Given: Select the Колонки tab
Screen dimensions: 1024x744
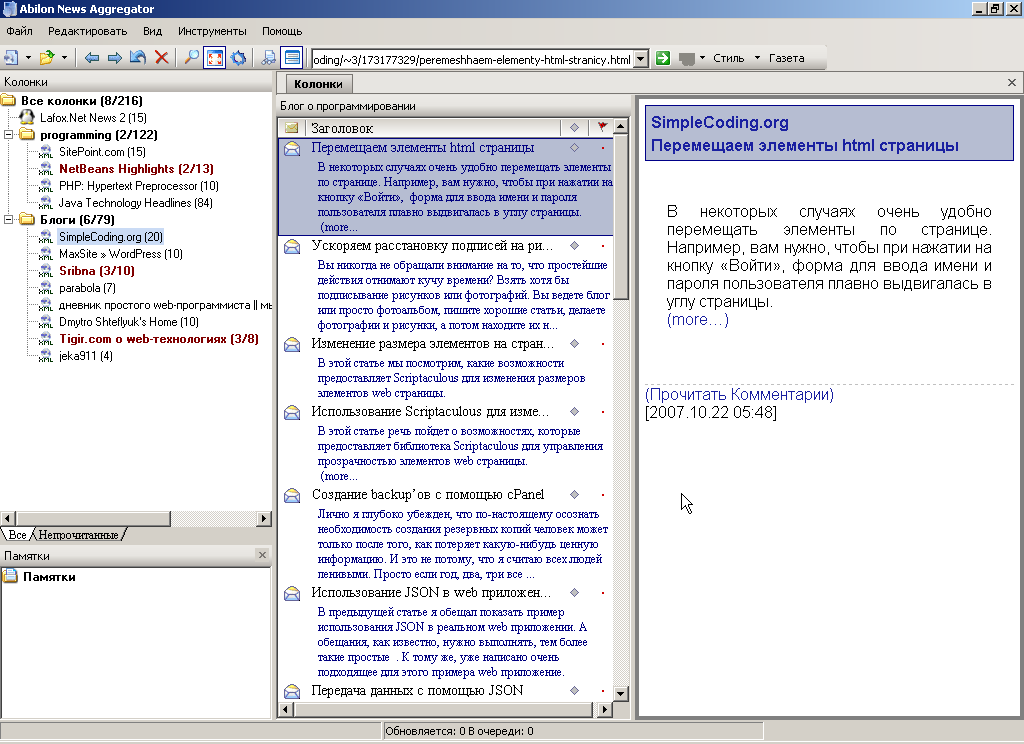Looking at the screenshot, I should 318,84.
